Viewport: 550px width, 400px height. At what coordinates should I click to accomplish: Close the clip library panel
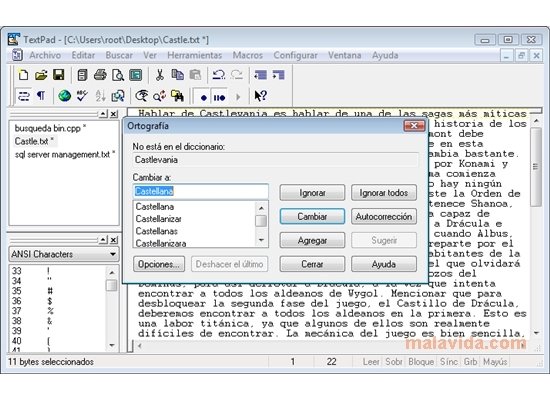pos(114,240)
